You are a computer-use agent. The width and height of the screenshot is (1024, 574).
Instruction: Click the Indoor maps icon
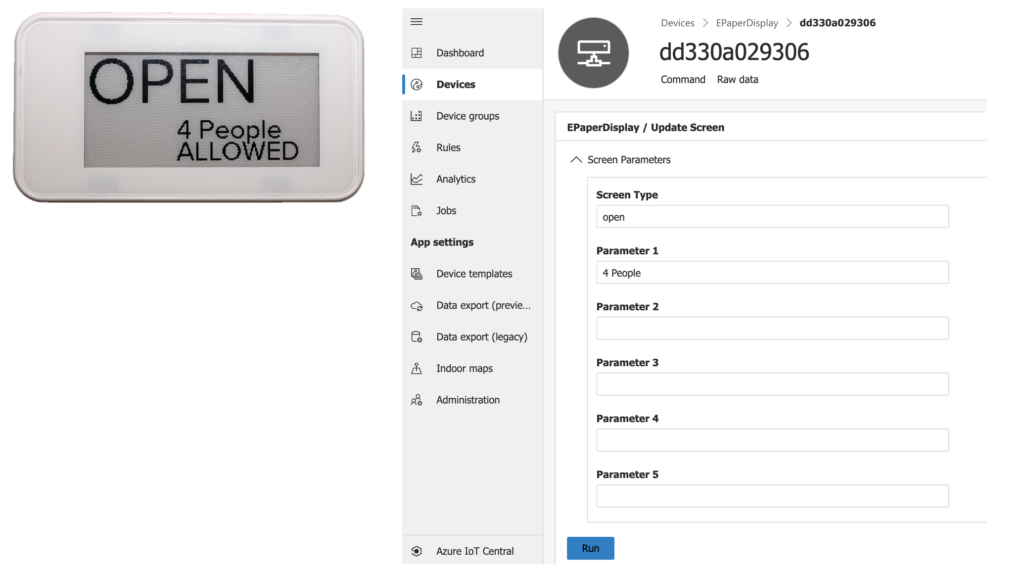click(416, 368)
